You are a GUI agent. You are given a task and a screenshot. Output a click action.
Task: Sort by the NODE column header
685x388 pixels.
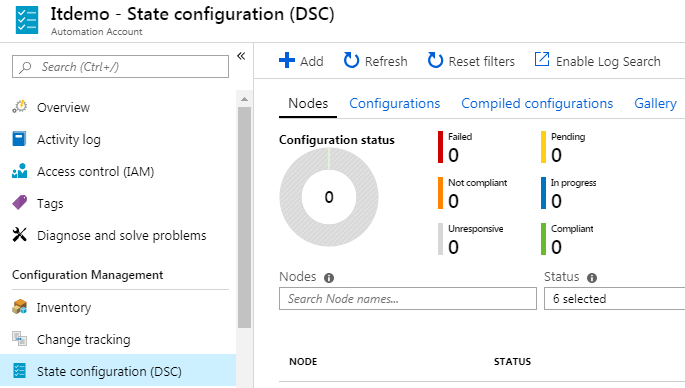(x=303, y=362)
